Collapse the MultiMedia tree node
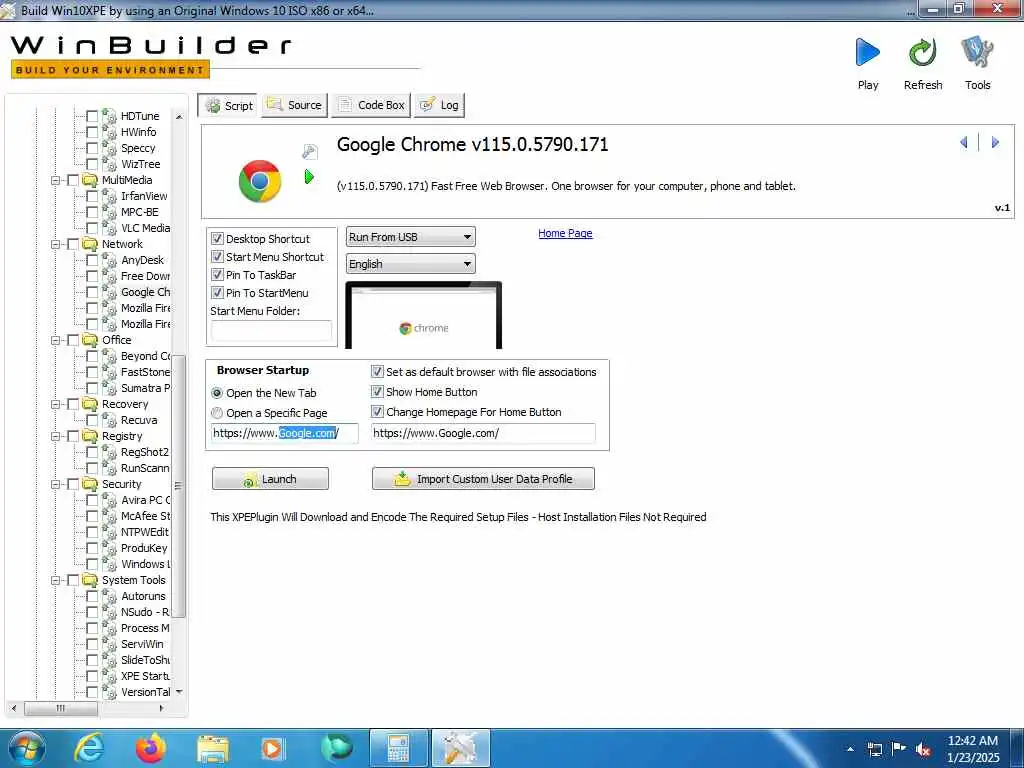 56,180
